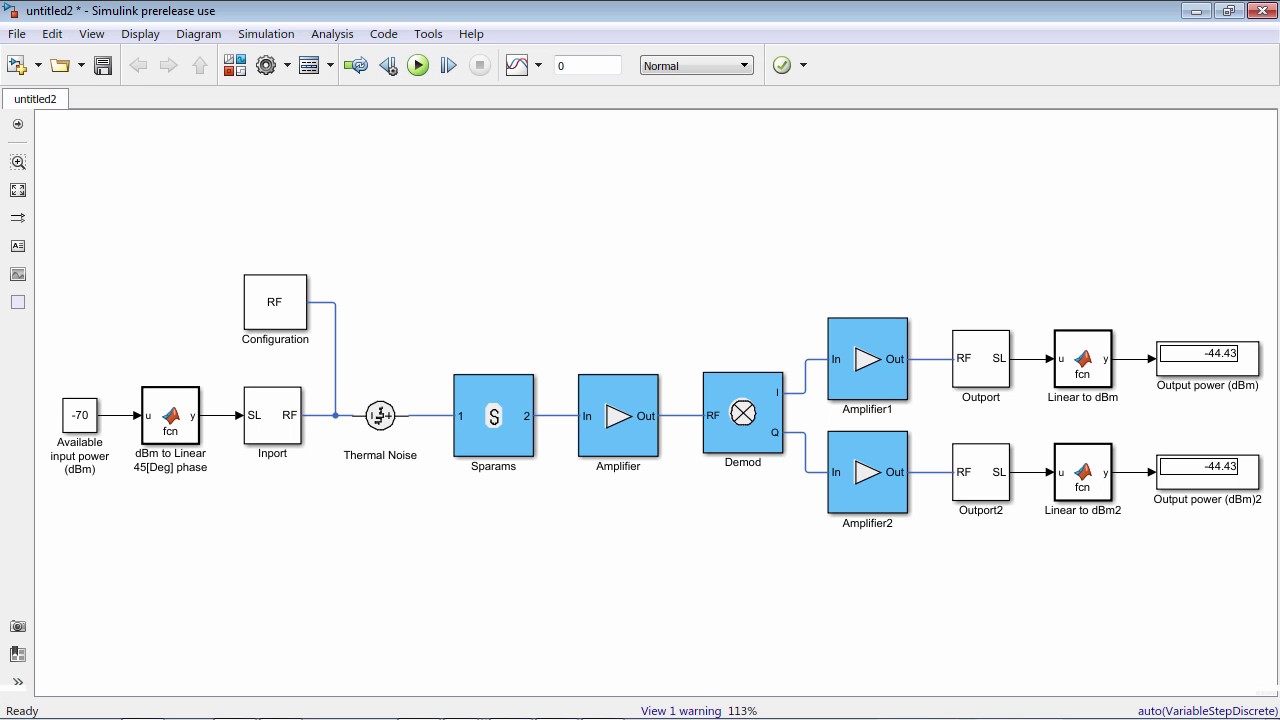Viewport: 1280px width, 720px height.
Task: Click the Model Advisor checkmark icon
Action: pos(782,65)
